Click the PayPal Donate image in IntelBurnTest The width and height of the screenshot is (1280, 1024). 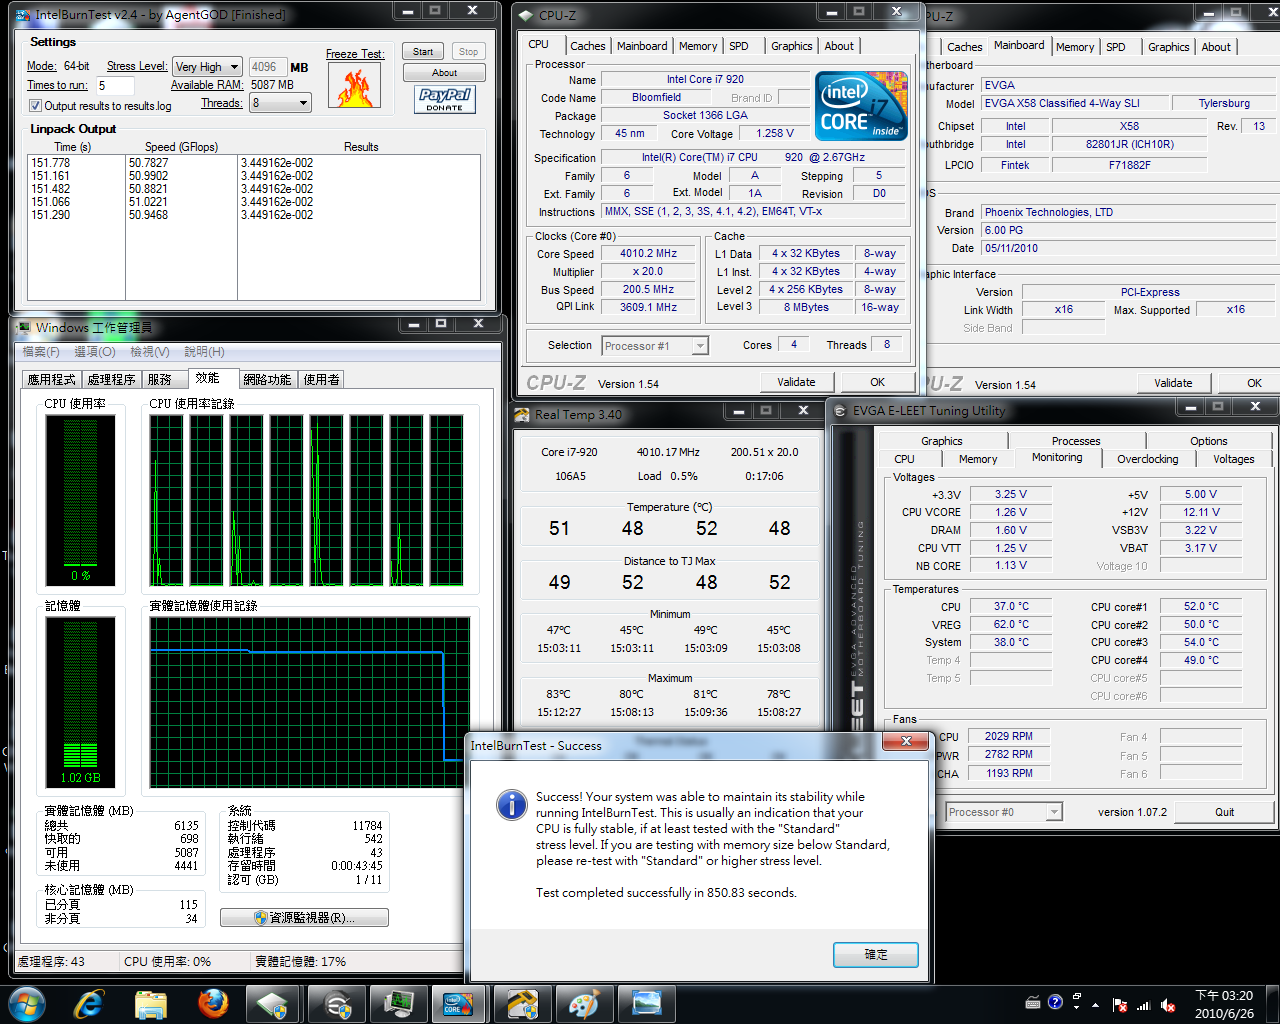click(444, 99)
